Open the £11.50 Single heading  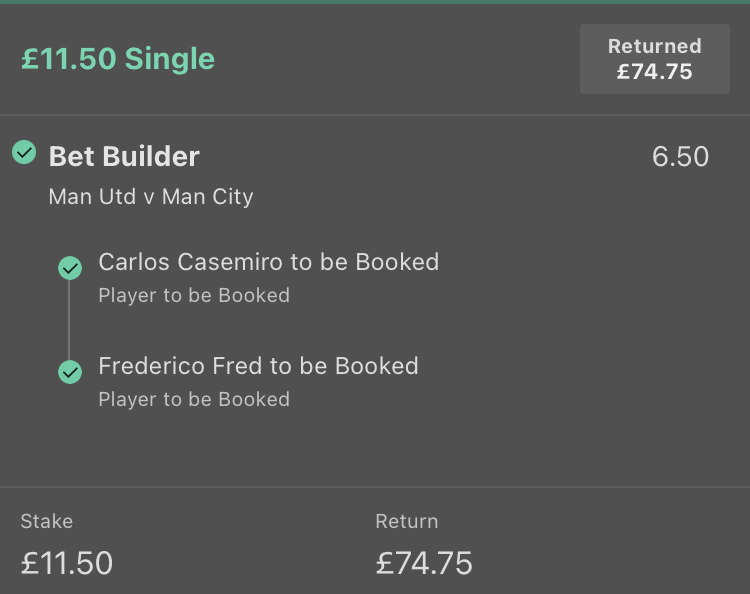pos(118,59)
